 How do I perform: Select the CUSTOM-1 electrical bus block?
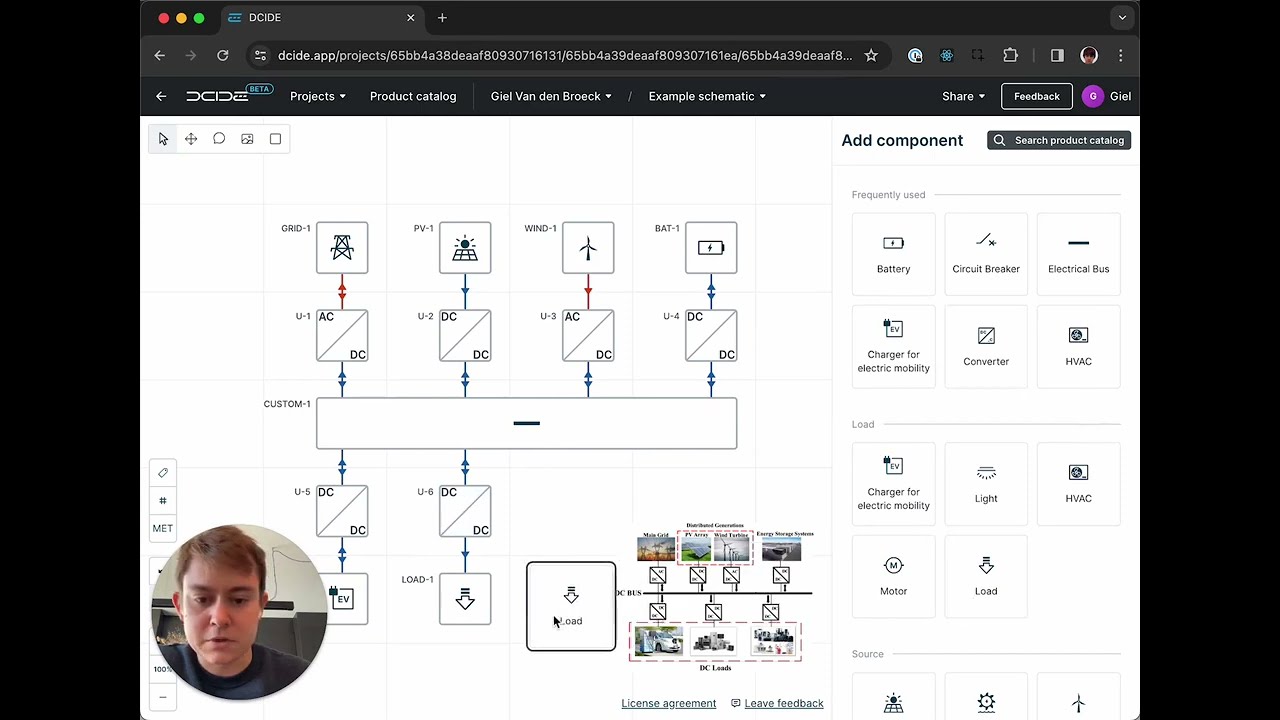[x=527, y=423]
